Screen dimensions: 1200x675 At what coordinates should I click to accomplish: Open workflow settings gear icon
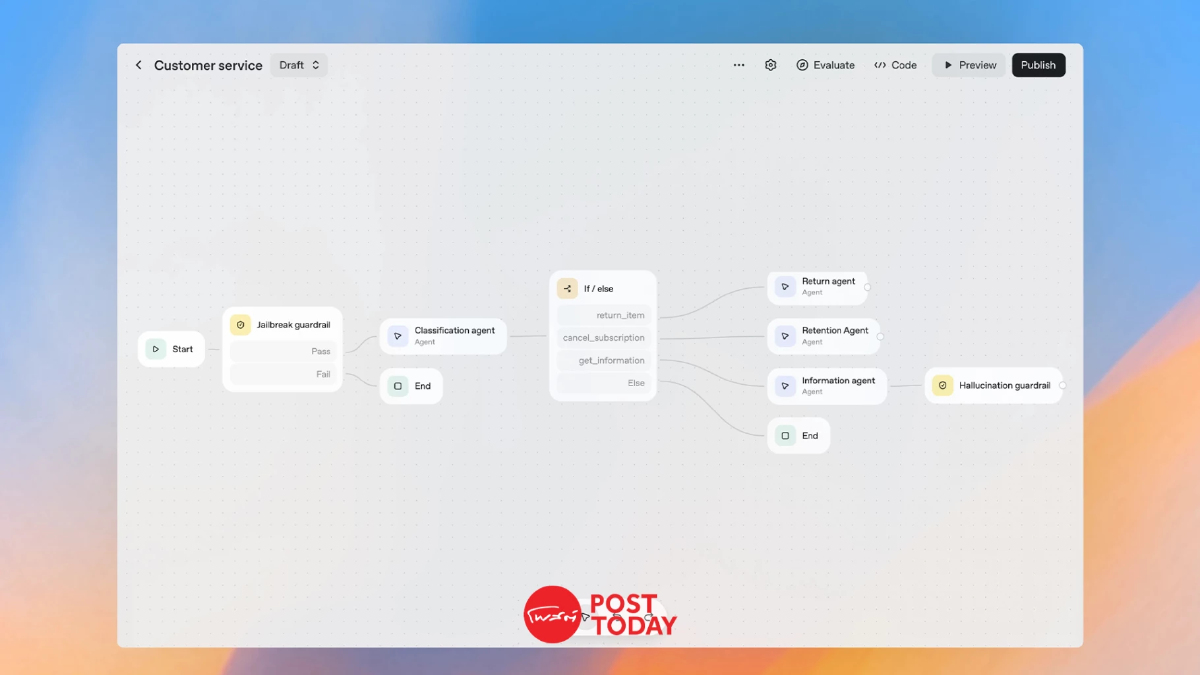[771, 65]
